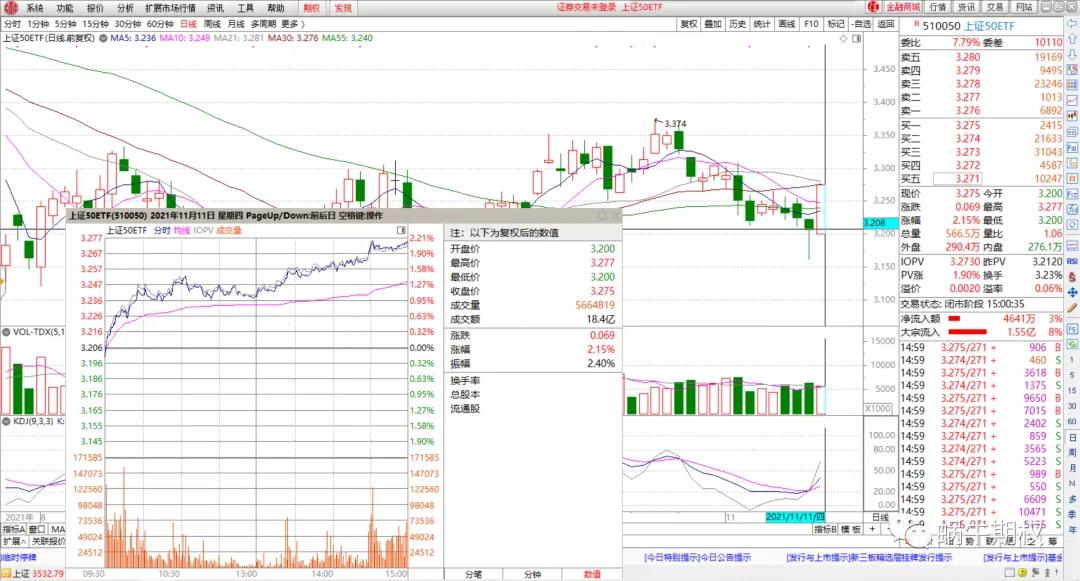Toggle 均线 display in the intraday popup
The image size is (1080, 581).
(x=181, y=230)
